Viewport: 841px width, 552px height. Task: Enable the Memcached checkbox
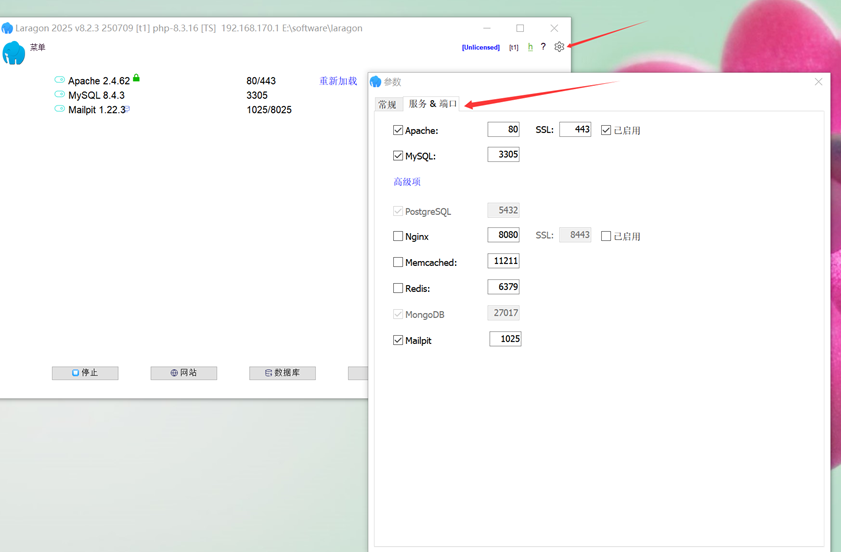[398, 262]
